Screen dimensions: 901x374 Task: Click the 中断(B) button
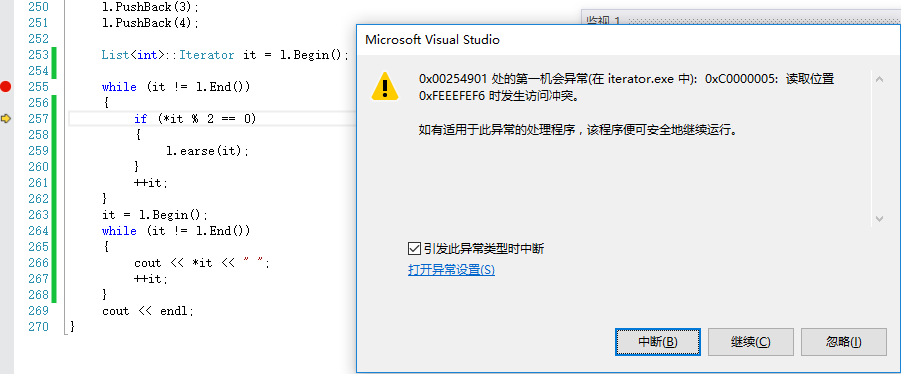pos(658,342)
